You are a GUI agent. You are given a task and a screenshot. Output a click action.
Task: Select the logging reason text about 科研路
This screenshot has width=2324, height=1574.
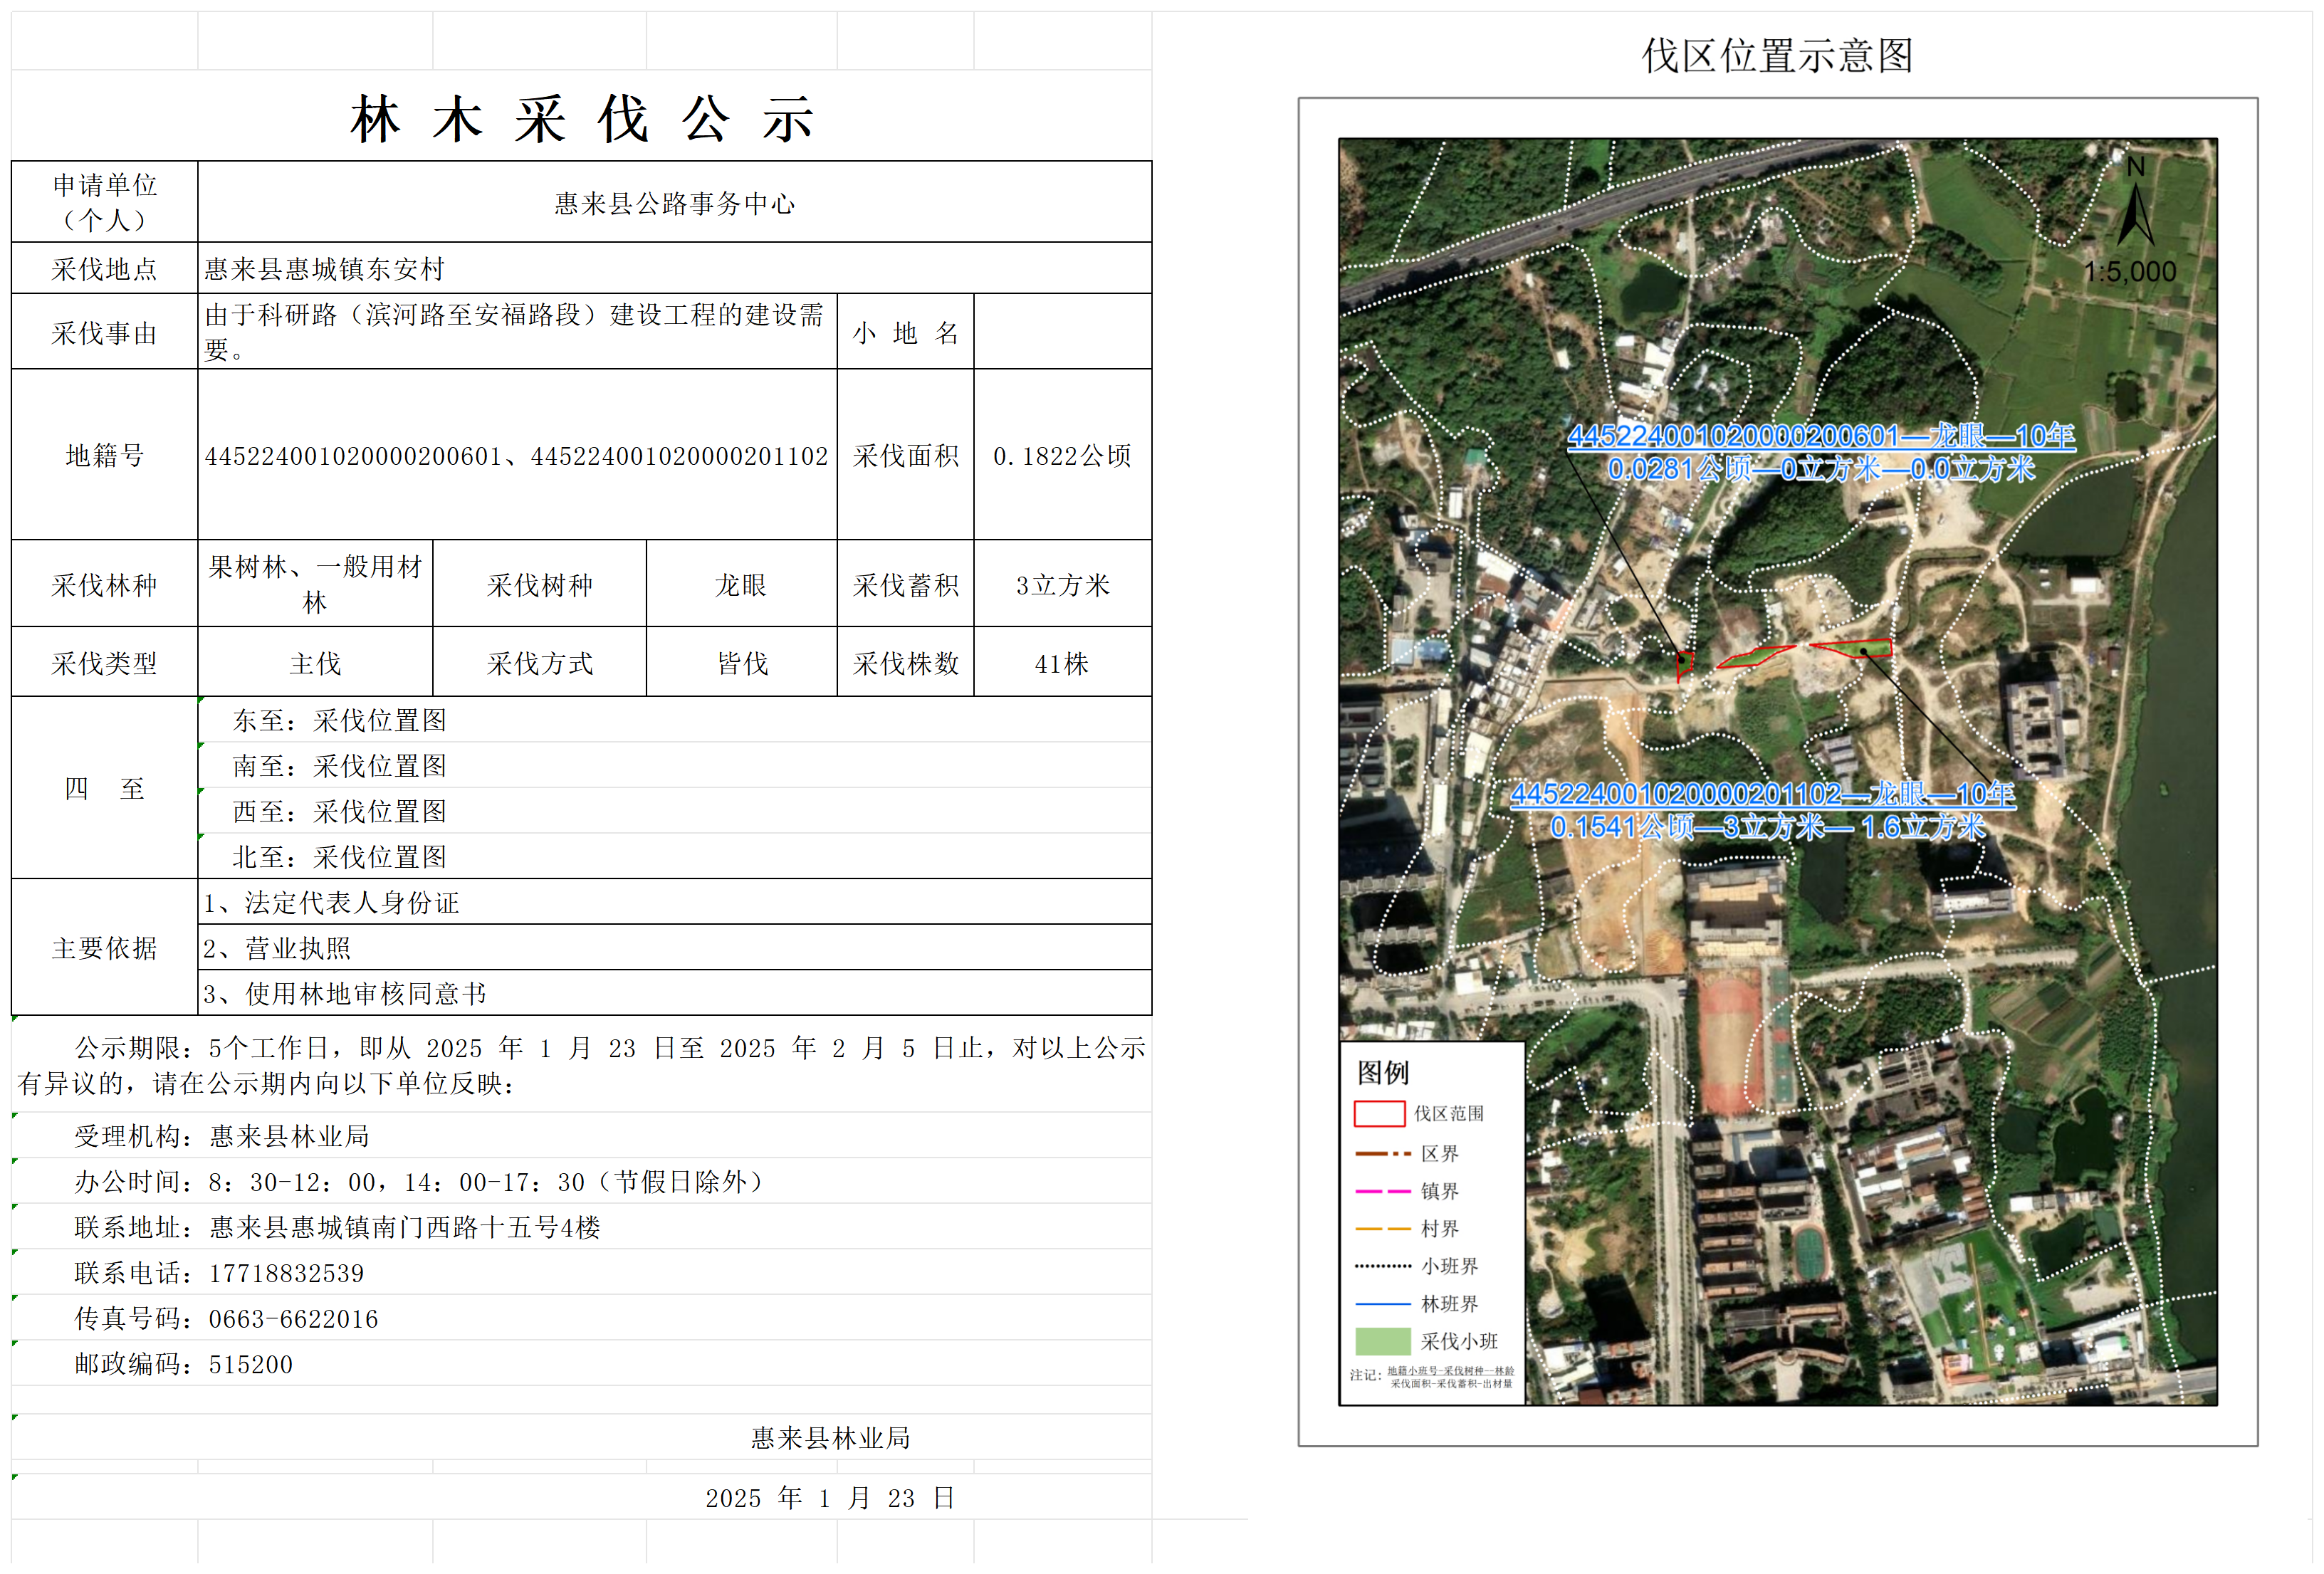(517, 332)
